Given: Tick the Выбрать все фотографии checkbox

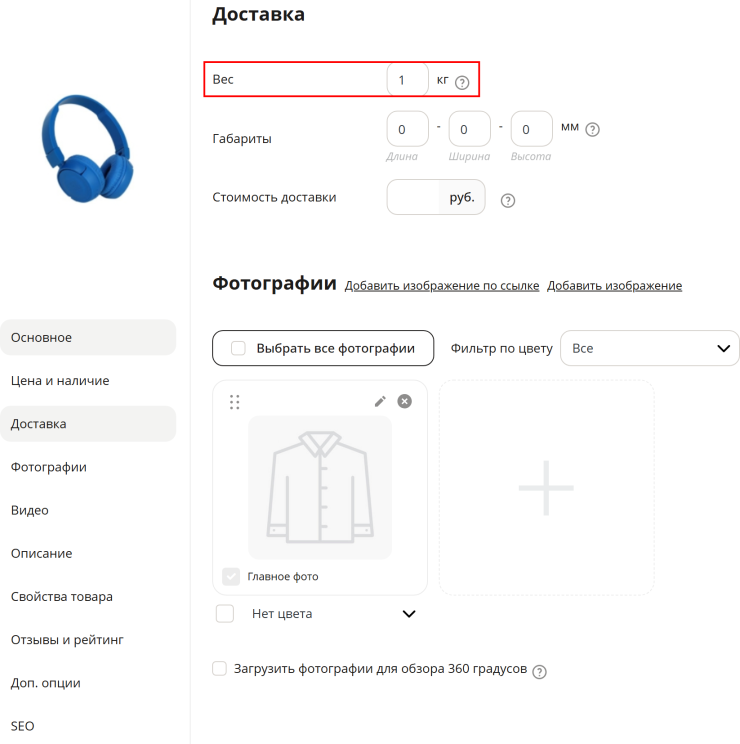Looking at the screenshot, I should [x=238, y=348].
